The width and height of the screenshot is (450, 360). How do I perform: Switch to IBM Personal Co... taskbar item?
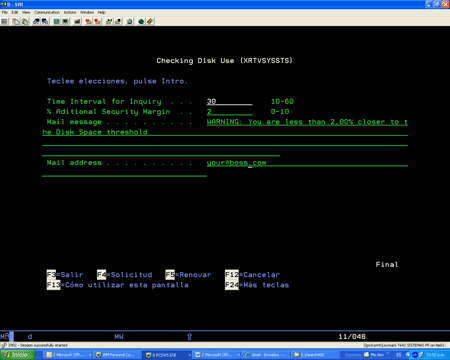(x=117, y=355)
